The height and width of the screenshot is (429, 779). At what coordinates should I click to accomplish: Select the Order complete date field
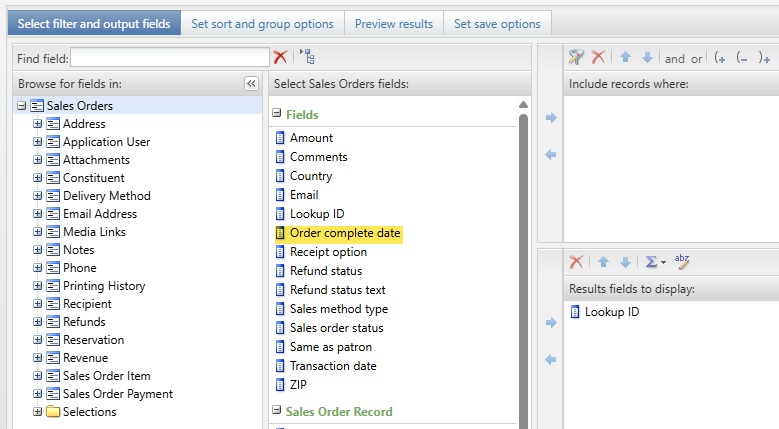pos(345,233)
